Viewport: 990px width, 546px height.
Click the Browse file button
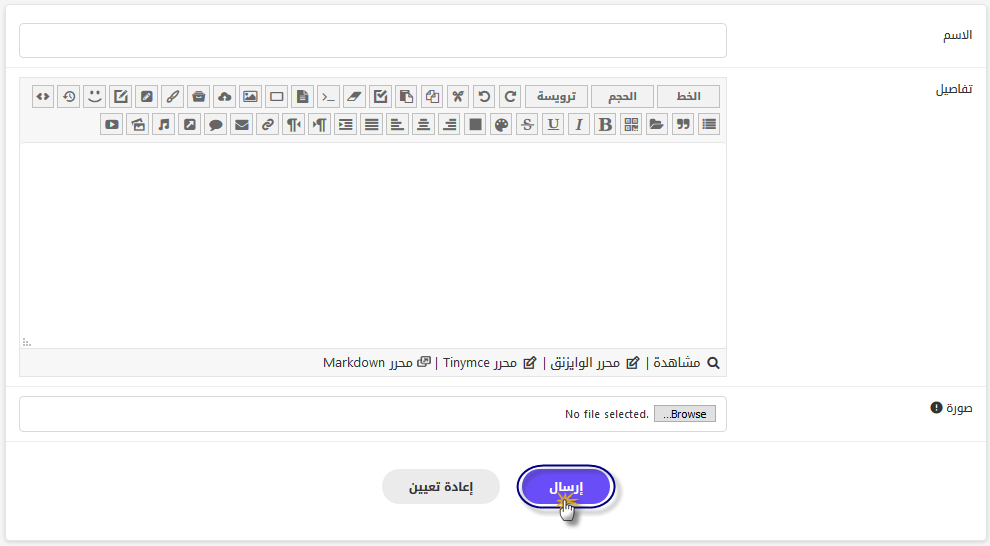(684, 414)
